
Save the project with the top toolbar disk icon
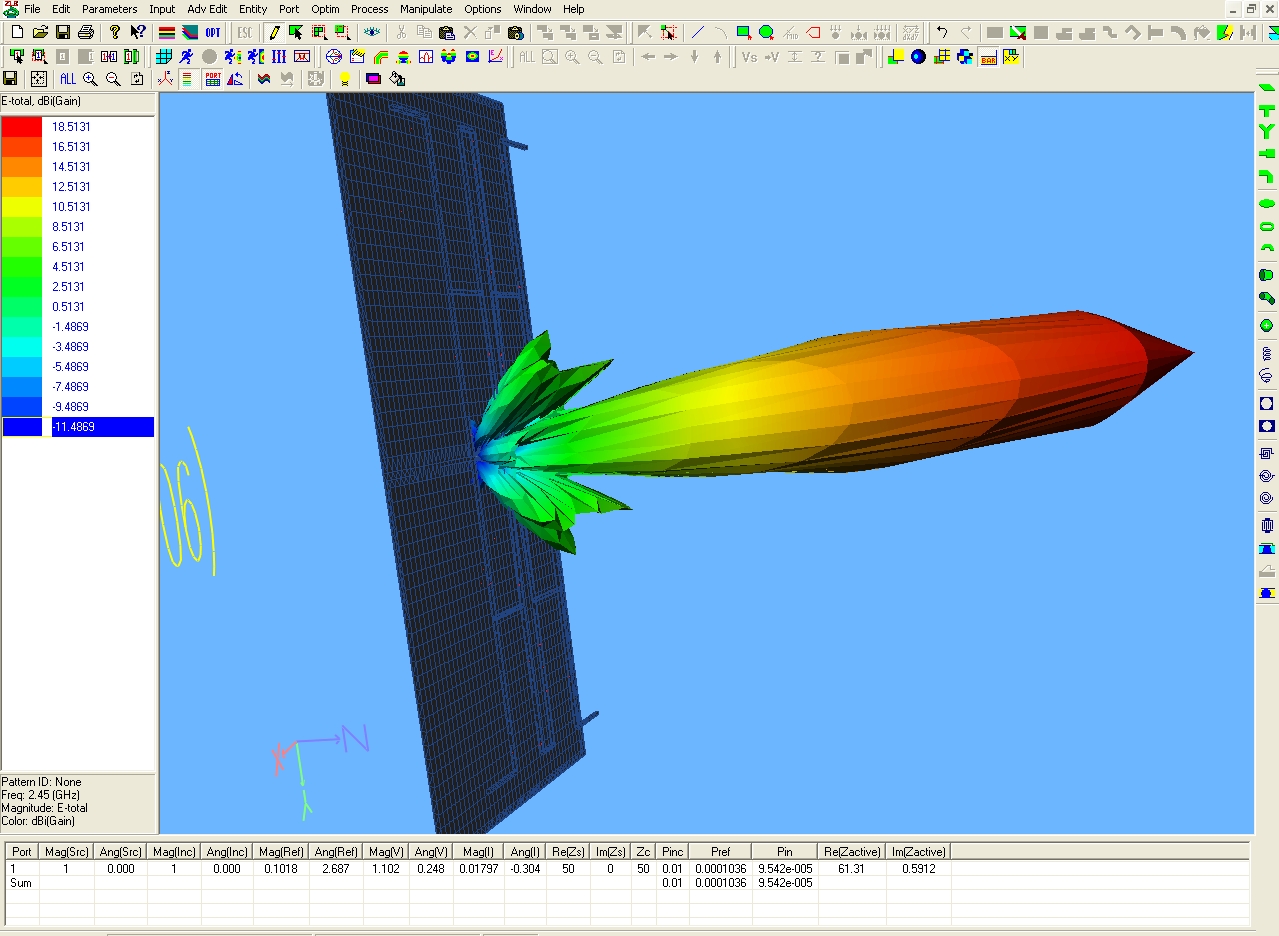tap(63, 32)
